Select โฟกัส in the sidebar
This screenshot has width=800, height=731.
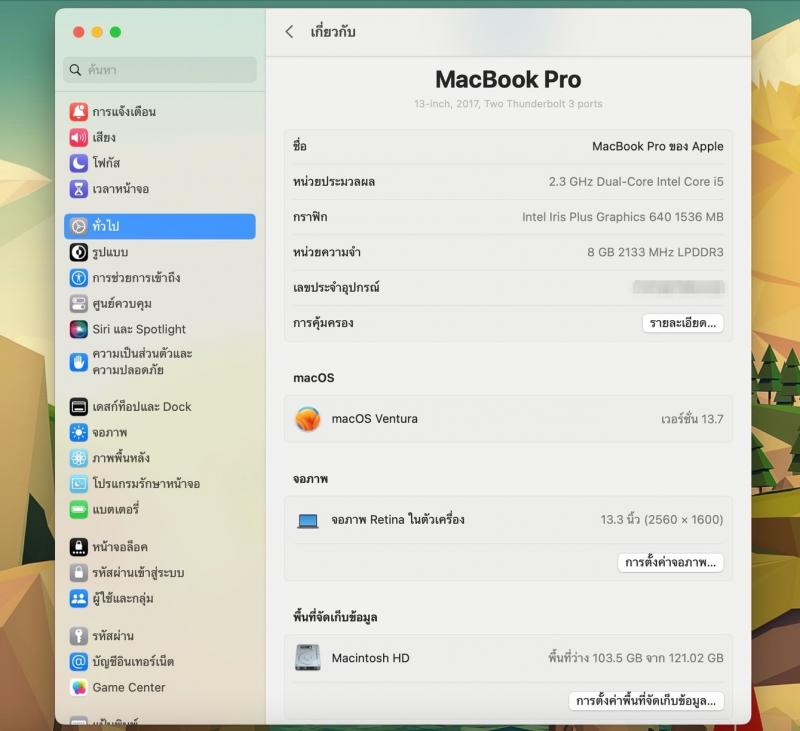tap(160, 163)
